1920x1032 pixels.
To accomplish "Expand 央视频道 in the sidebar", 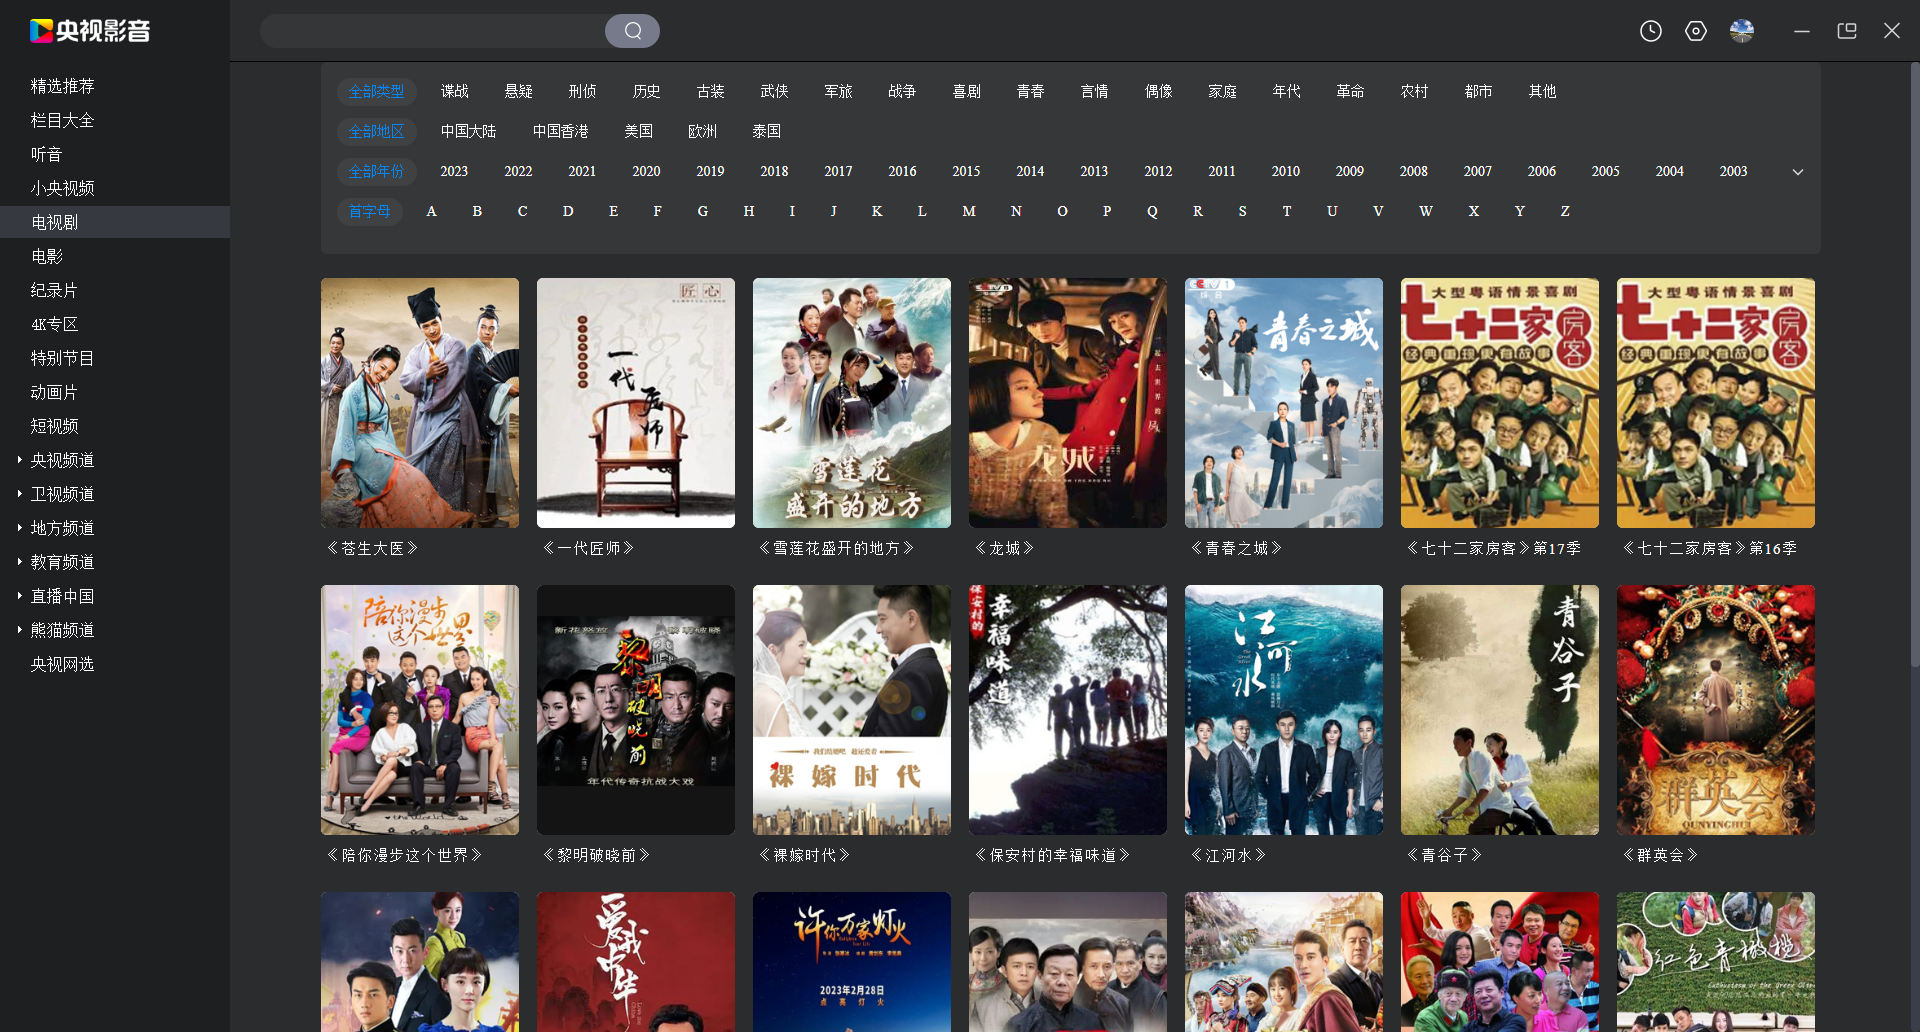I will (x=20, y=460).
